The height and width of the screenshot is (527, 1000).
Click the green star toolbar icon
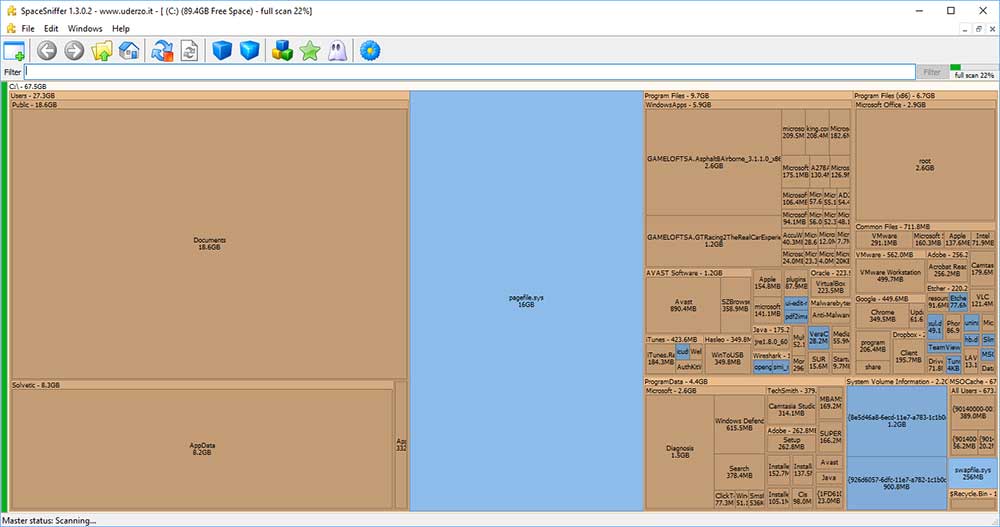[x=310, y=50]
